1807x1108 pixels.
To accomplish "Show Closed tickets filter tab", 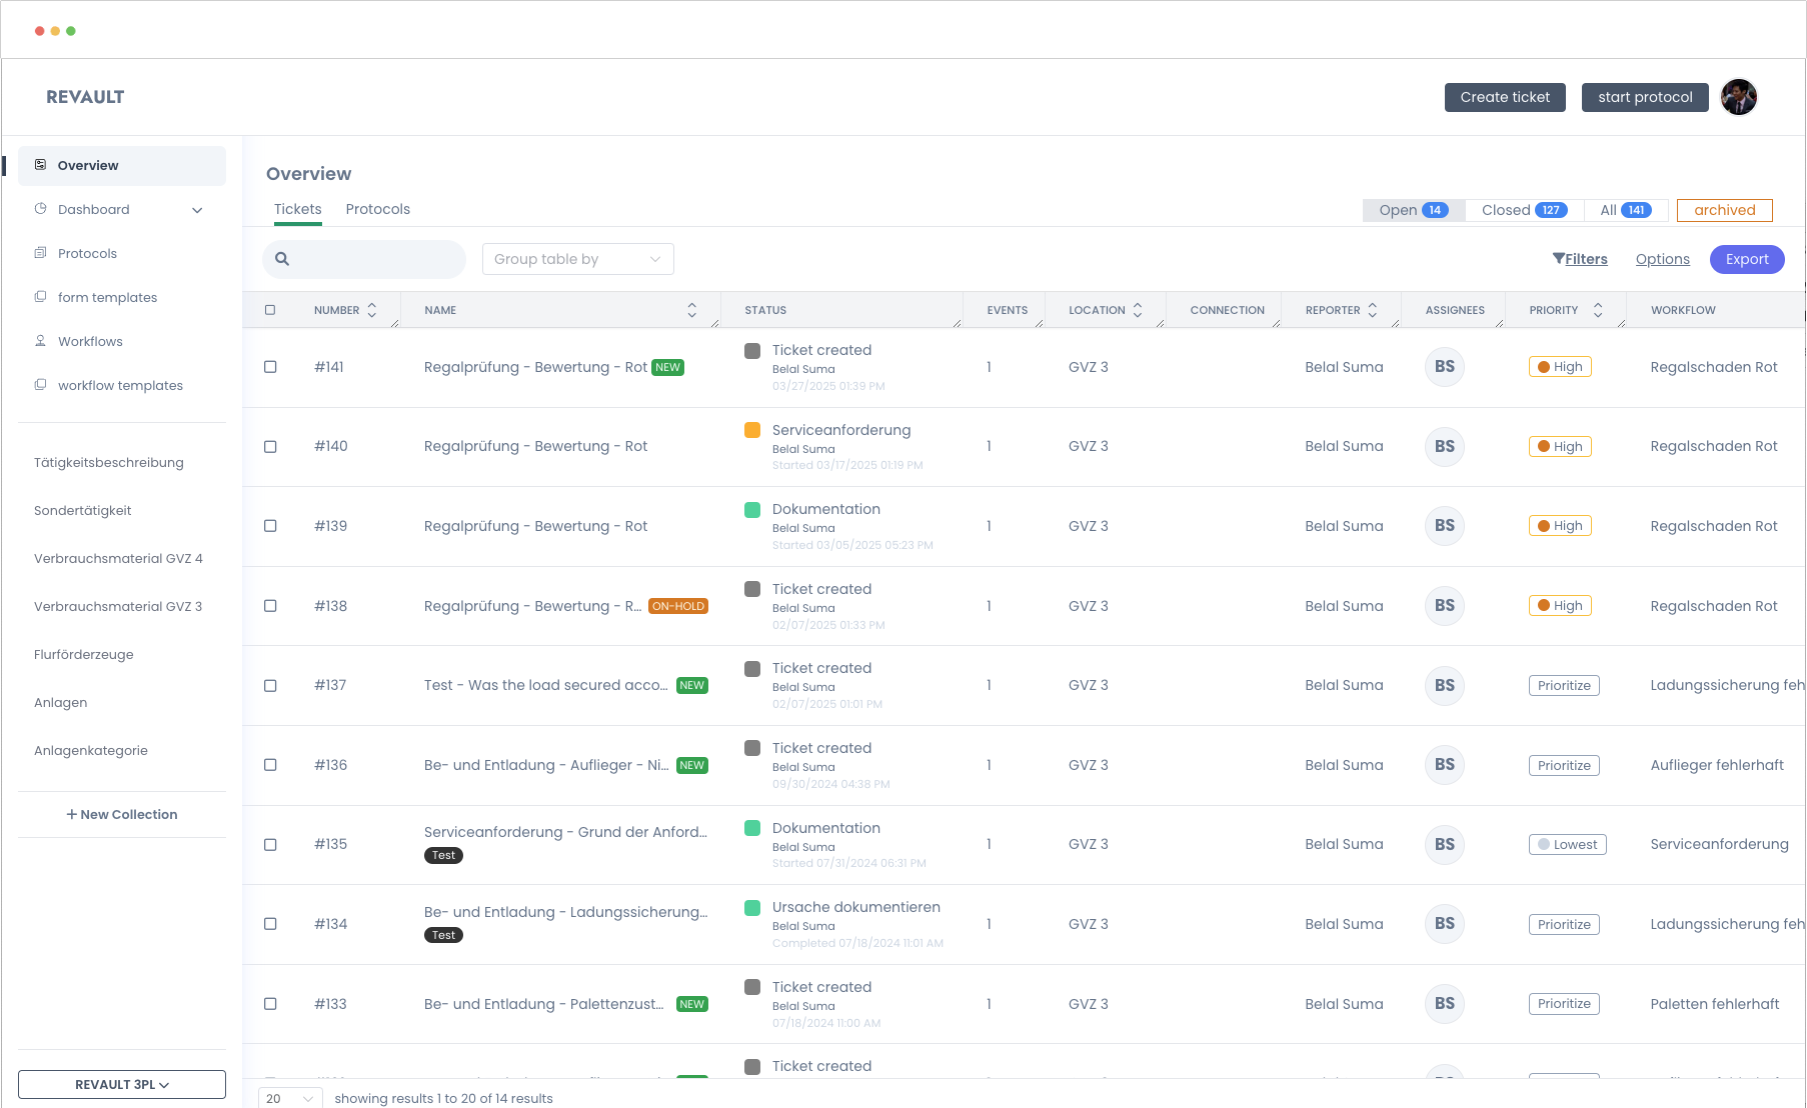I will [1523, 210].
